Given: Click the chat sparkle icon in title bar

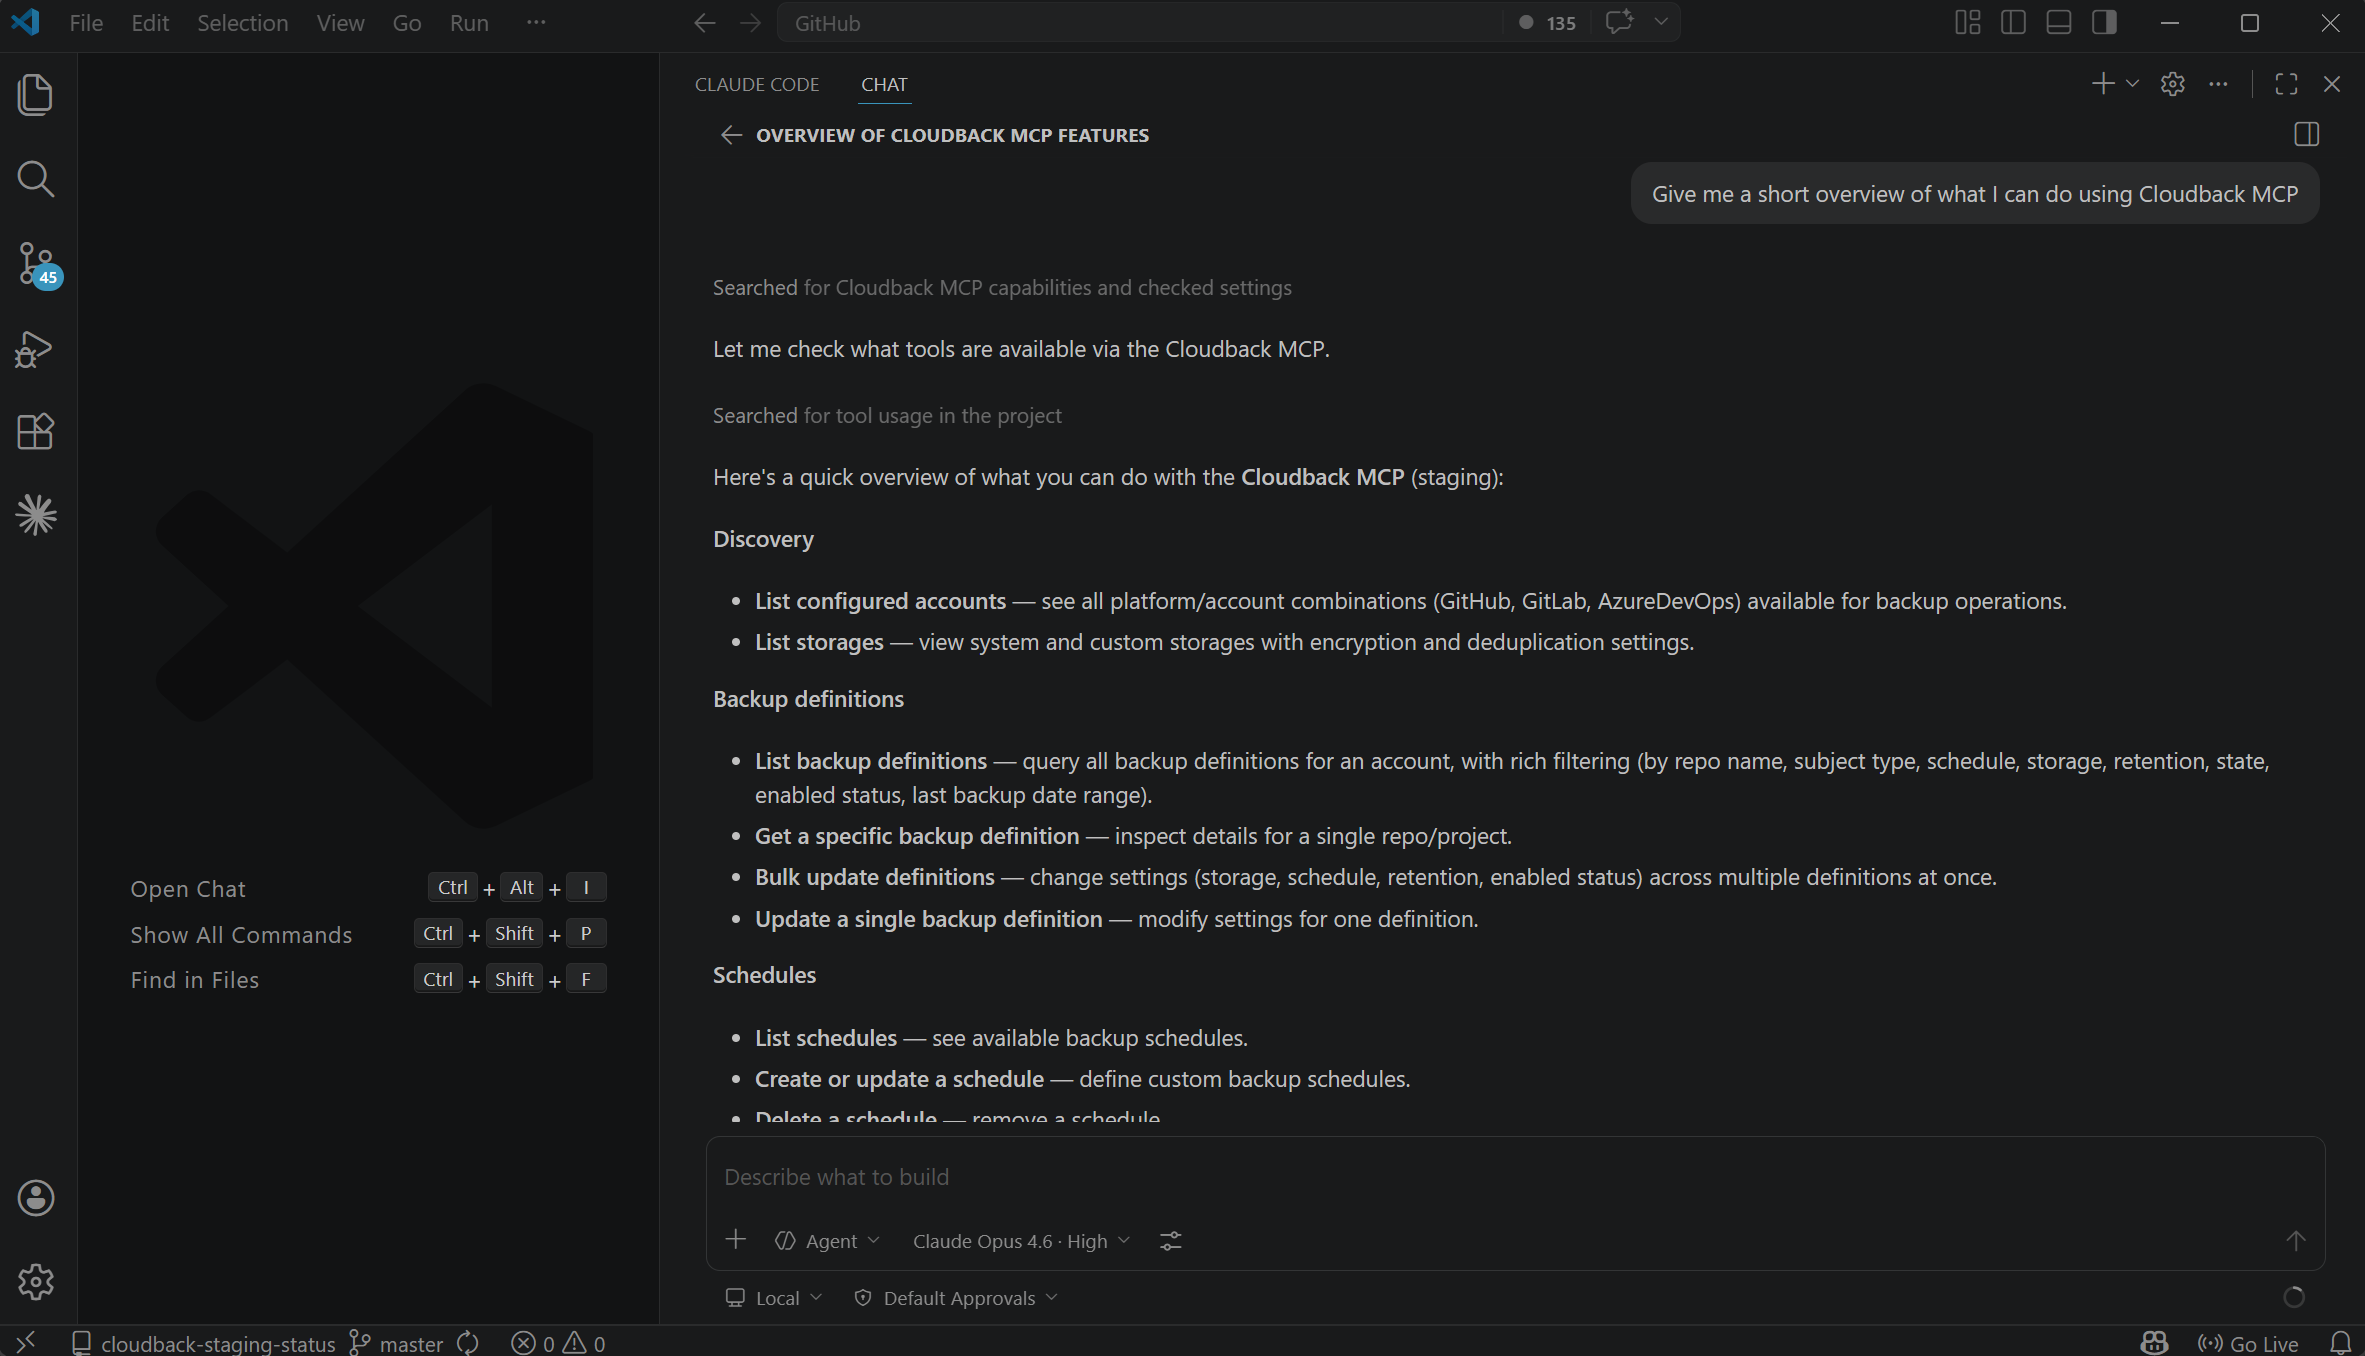Looking at the screenshot, I should [x=1619, y=22].
